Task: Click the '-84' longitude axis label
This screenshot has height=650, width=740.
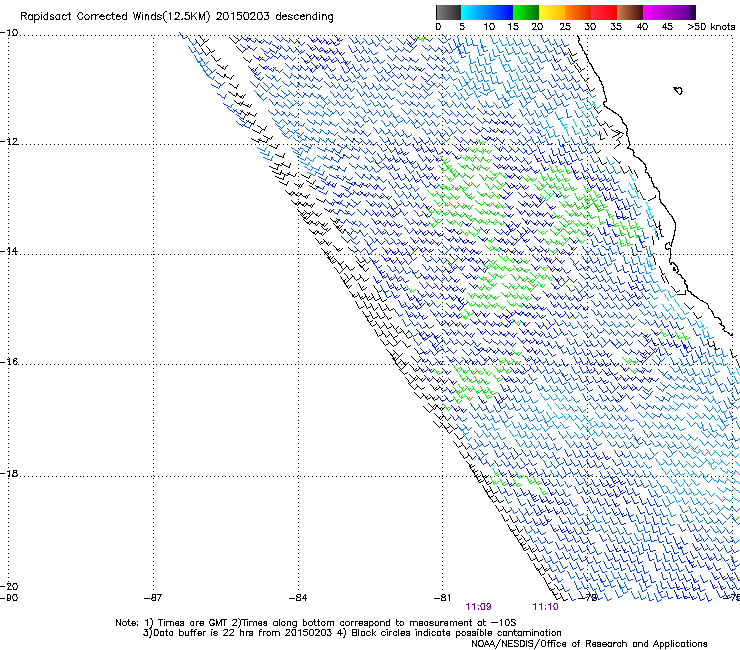Action: (x=298, y=598)
